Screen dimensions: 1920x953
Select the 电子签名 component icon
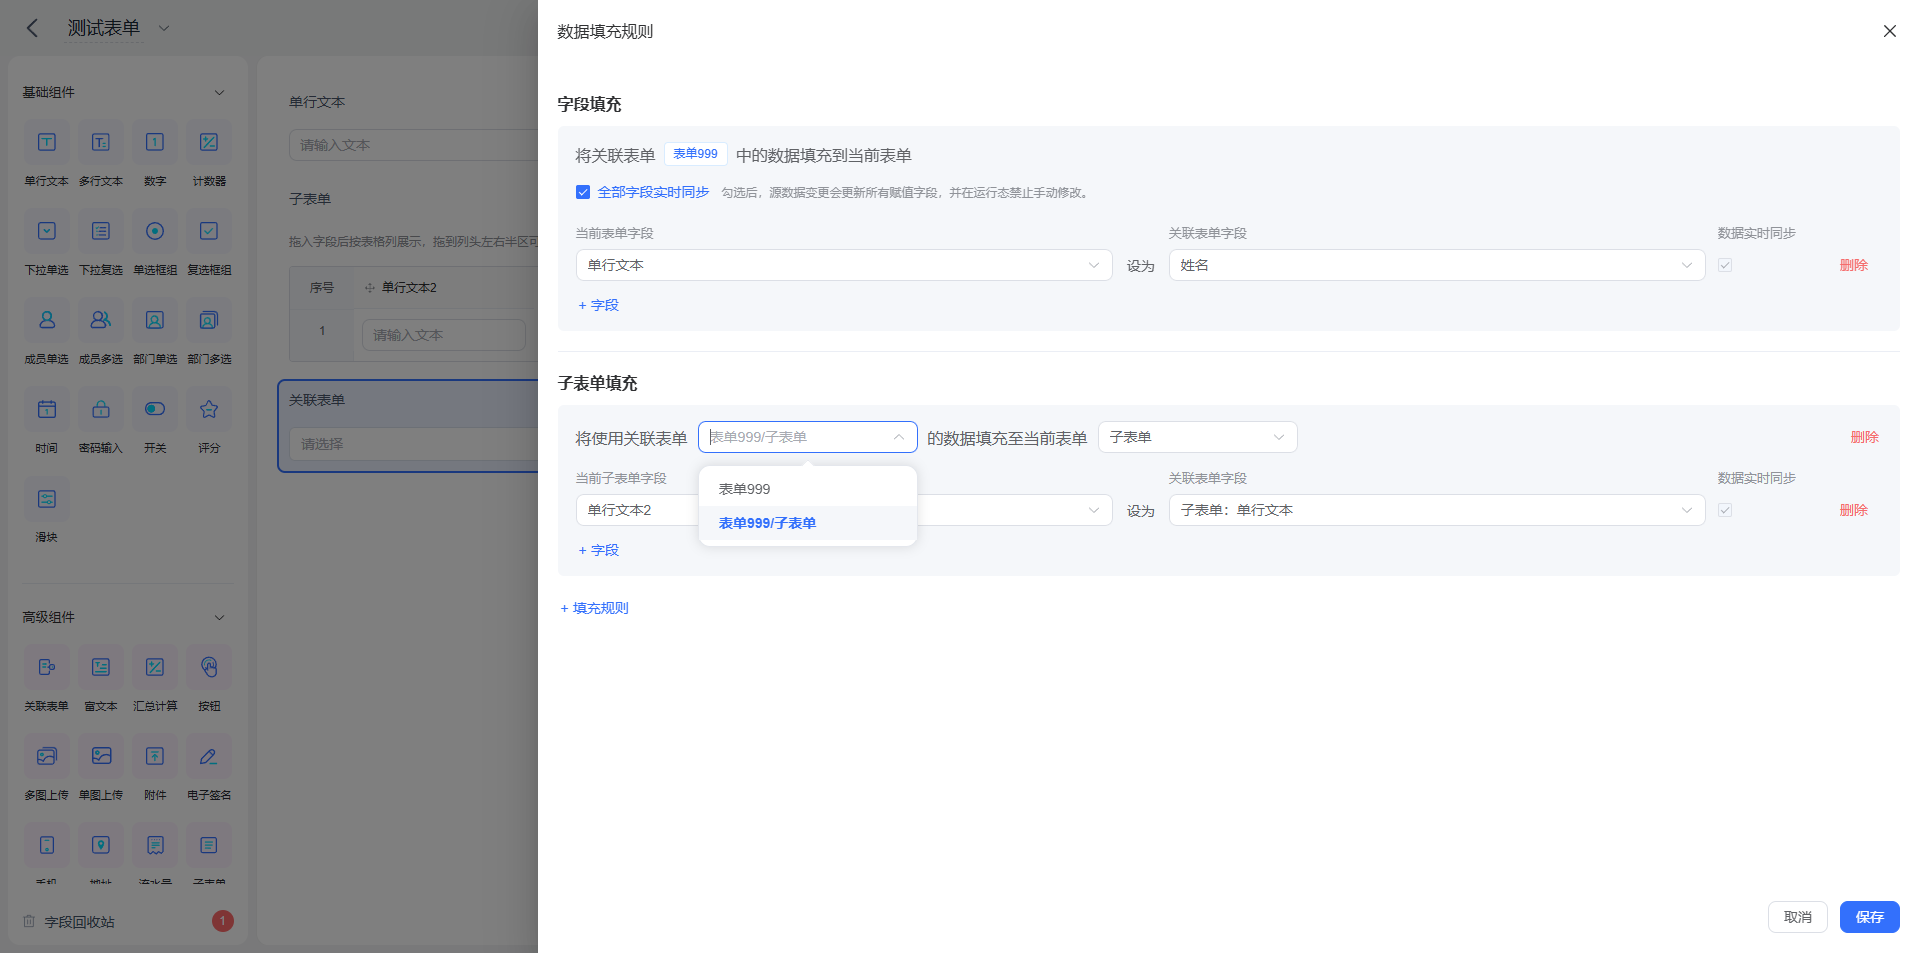point(209,756)
